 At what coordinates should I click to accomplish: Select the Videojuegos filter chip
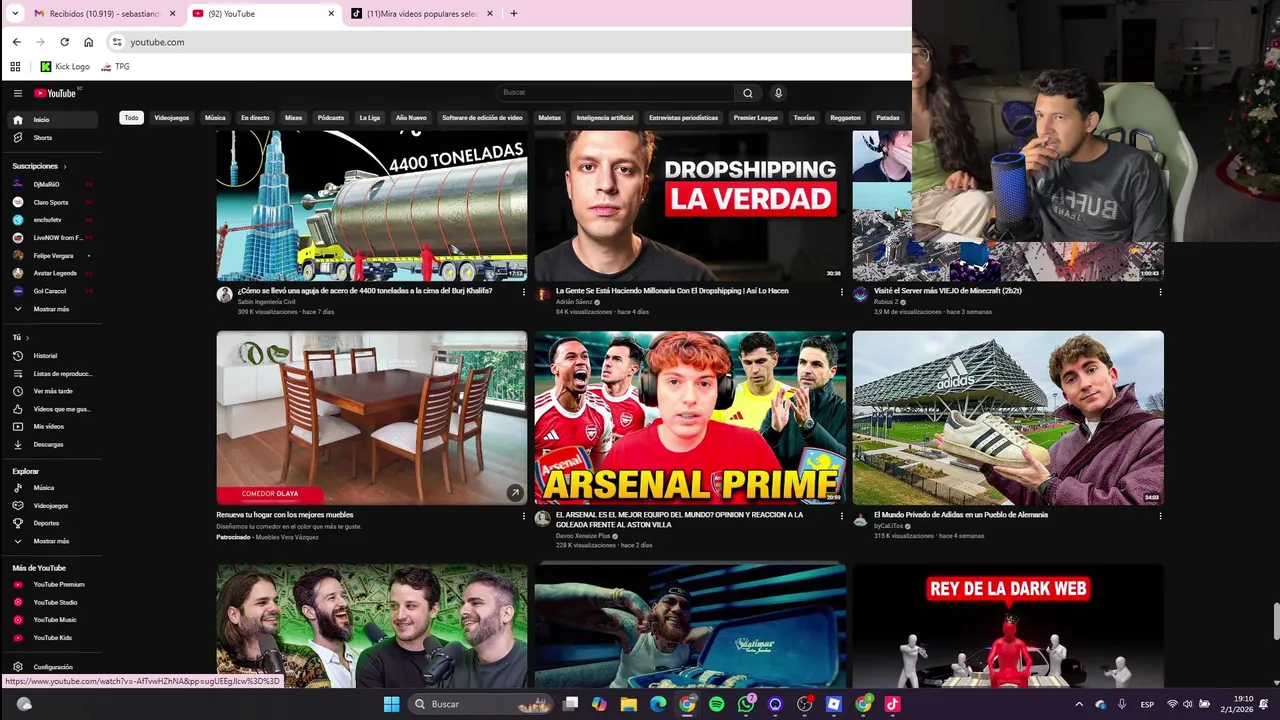(x=172, y=118)
